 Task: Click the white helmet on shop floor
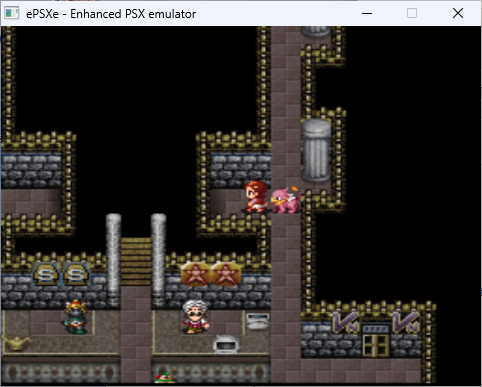click(x=226, y=345)
